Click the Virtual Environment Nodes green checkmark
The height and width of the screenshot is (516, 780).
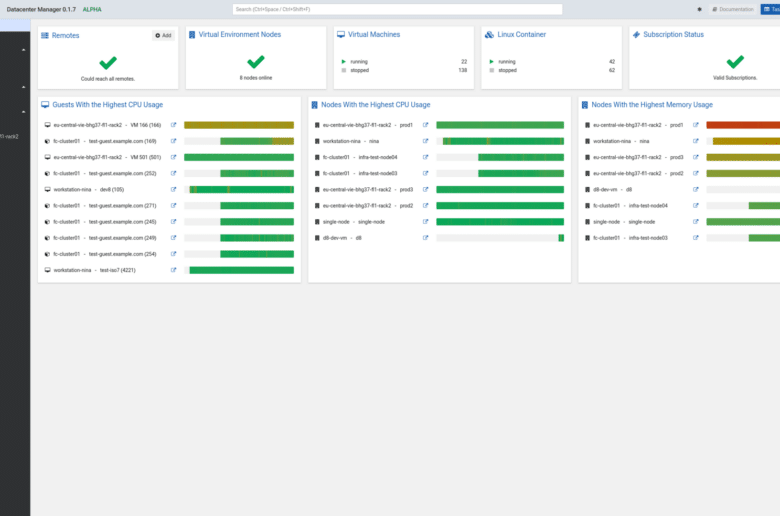point(256,62)
